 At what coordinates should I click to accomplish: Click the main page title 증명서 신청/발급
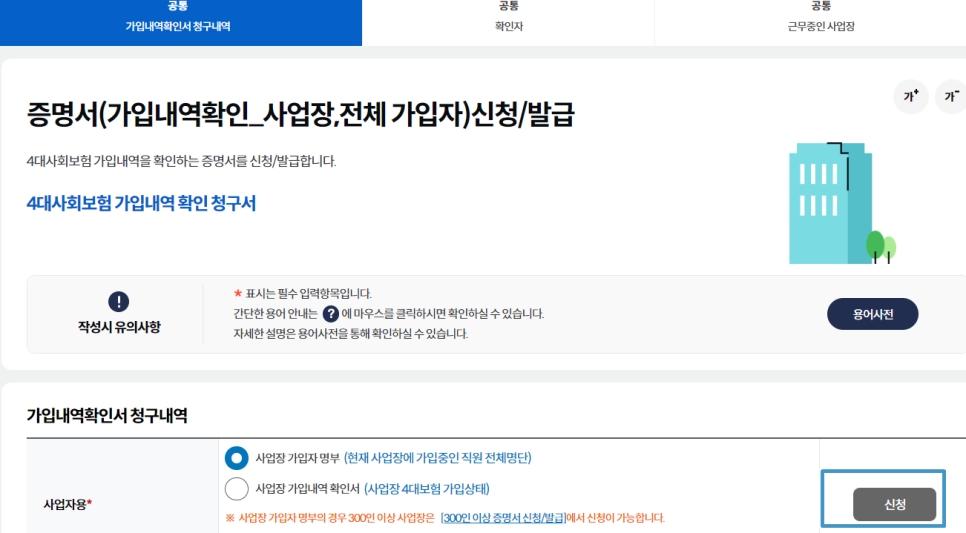(x=301, y=115)
